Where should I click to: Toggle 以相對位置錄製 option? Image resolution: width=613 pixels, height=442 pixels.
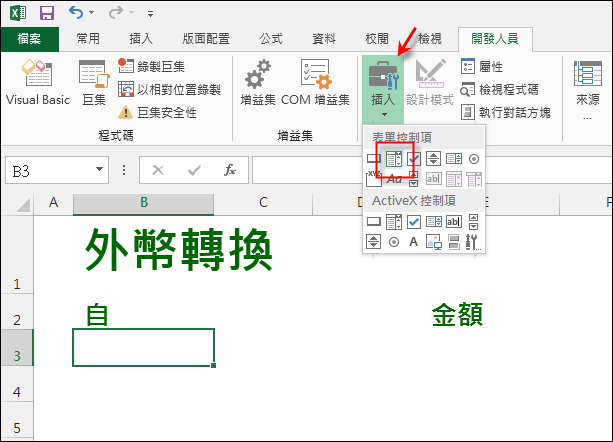point(170,89)
